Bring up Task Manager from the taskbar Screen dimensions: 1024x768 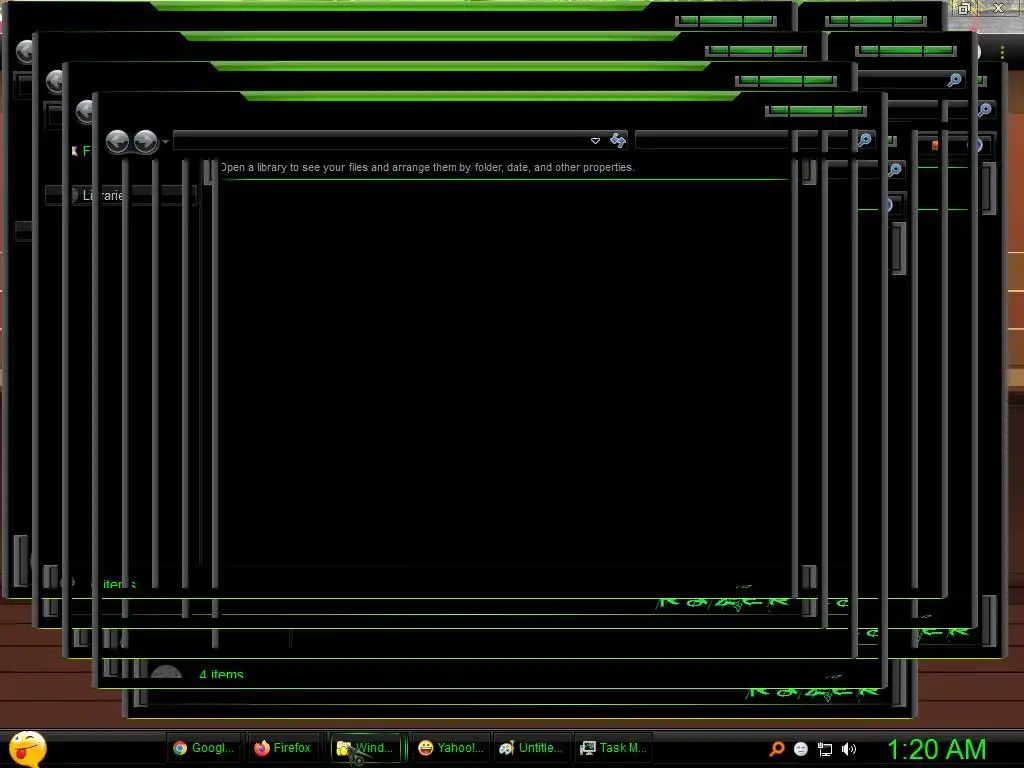pyautogui.click(x=613, y=748)
